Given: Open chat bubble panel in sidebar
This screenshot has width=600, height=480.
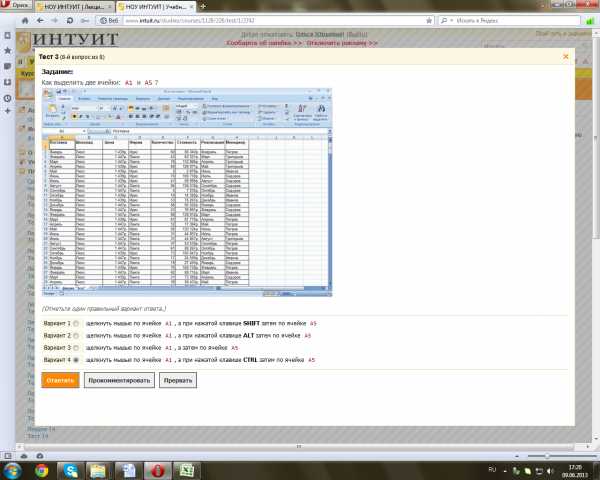Looking at the screenshot, I should click(7, 66).
